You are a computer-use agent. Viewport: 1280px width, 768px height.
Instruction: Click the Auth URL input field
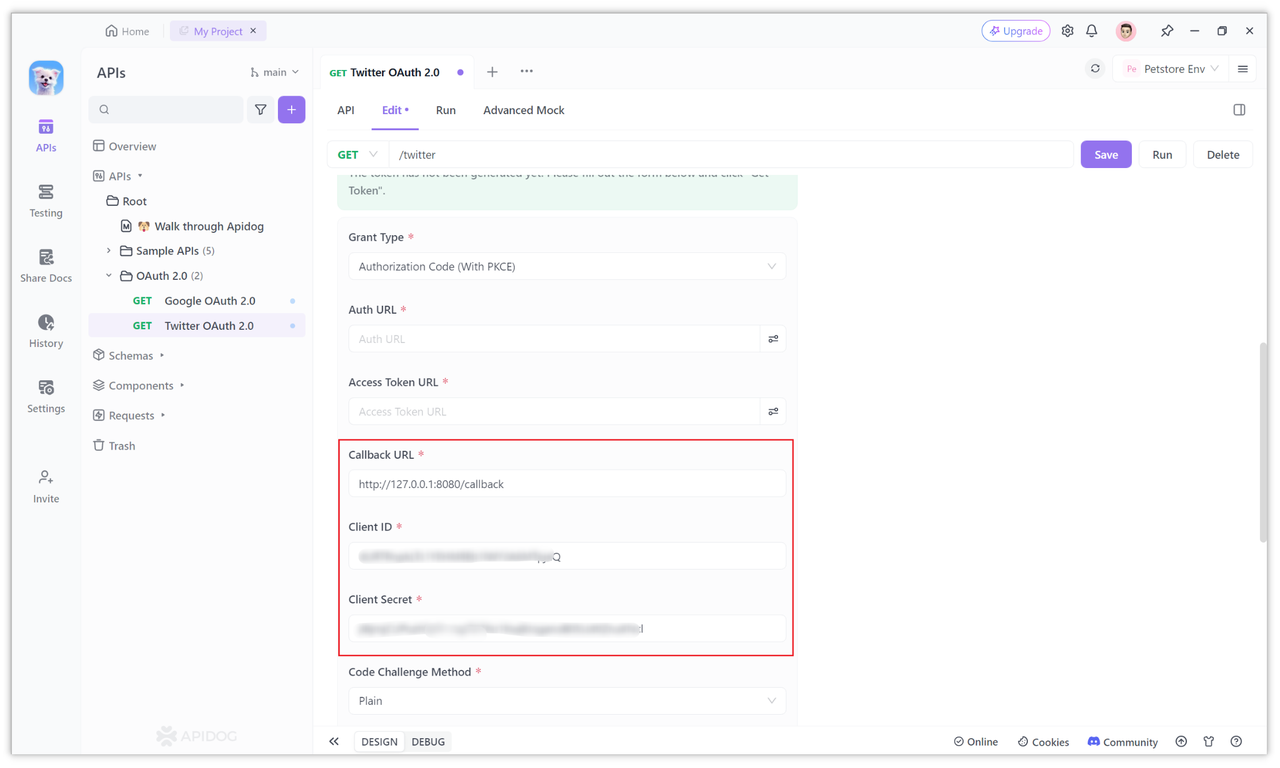click(554, 339)
